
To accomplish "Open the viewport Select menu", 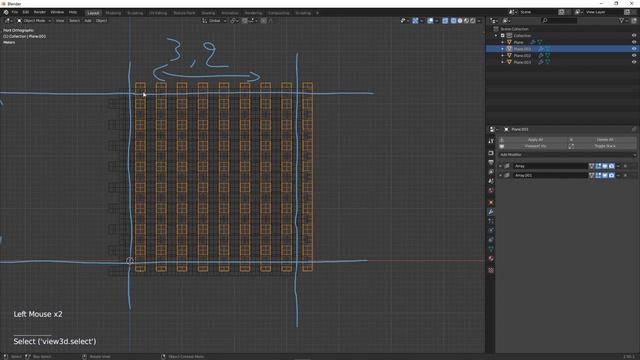I will click(x=74, y=20).
